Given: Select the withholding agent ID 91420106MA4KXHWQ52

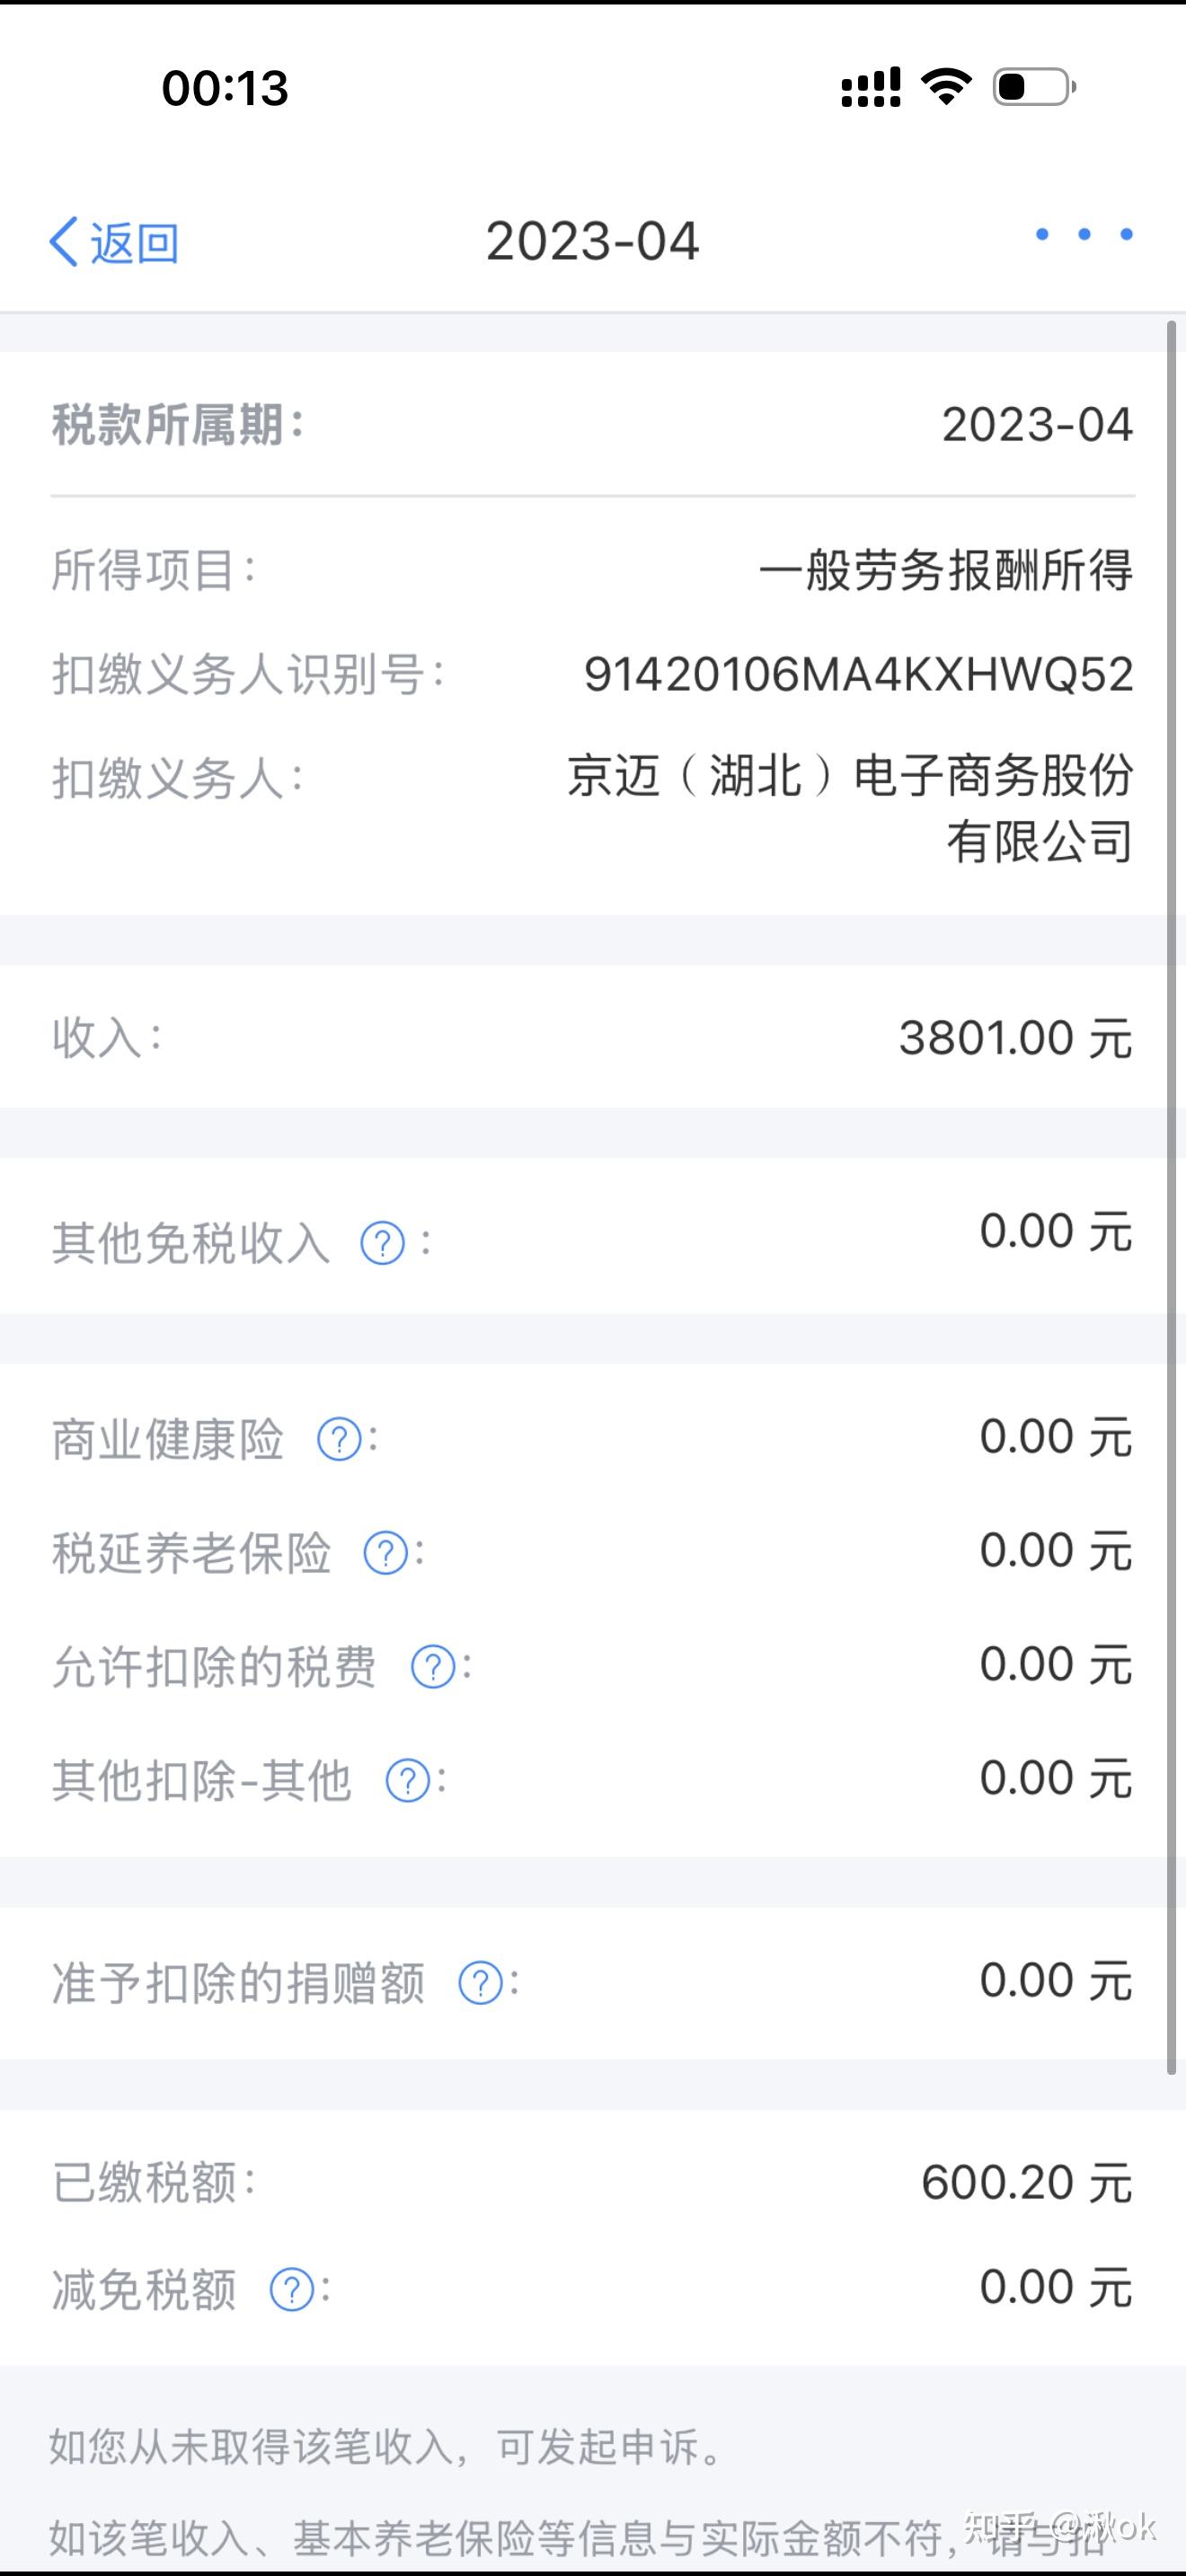Looking at the screenshot, I should [x=858, y=675].
